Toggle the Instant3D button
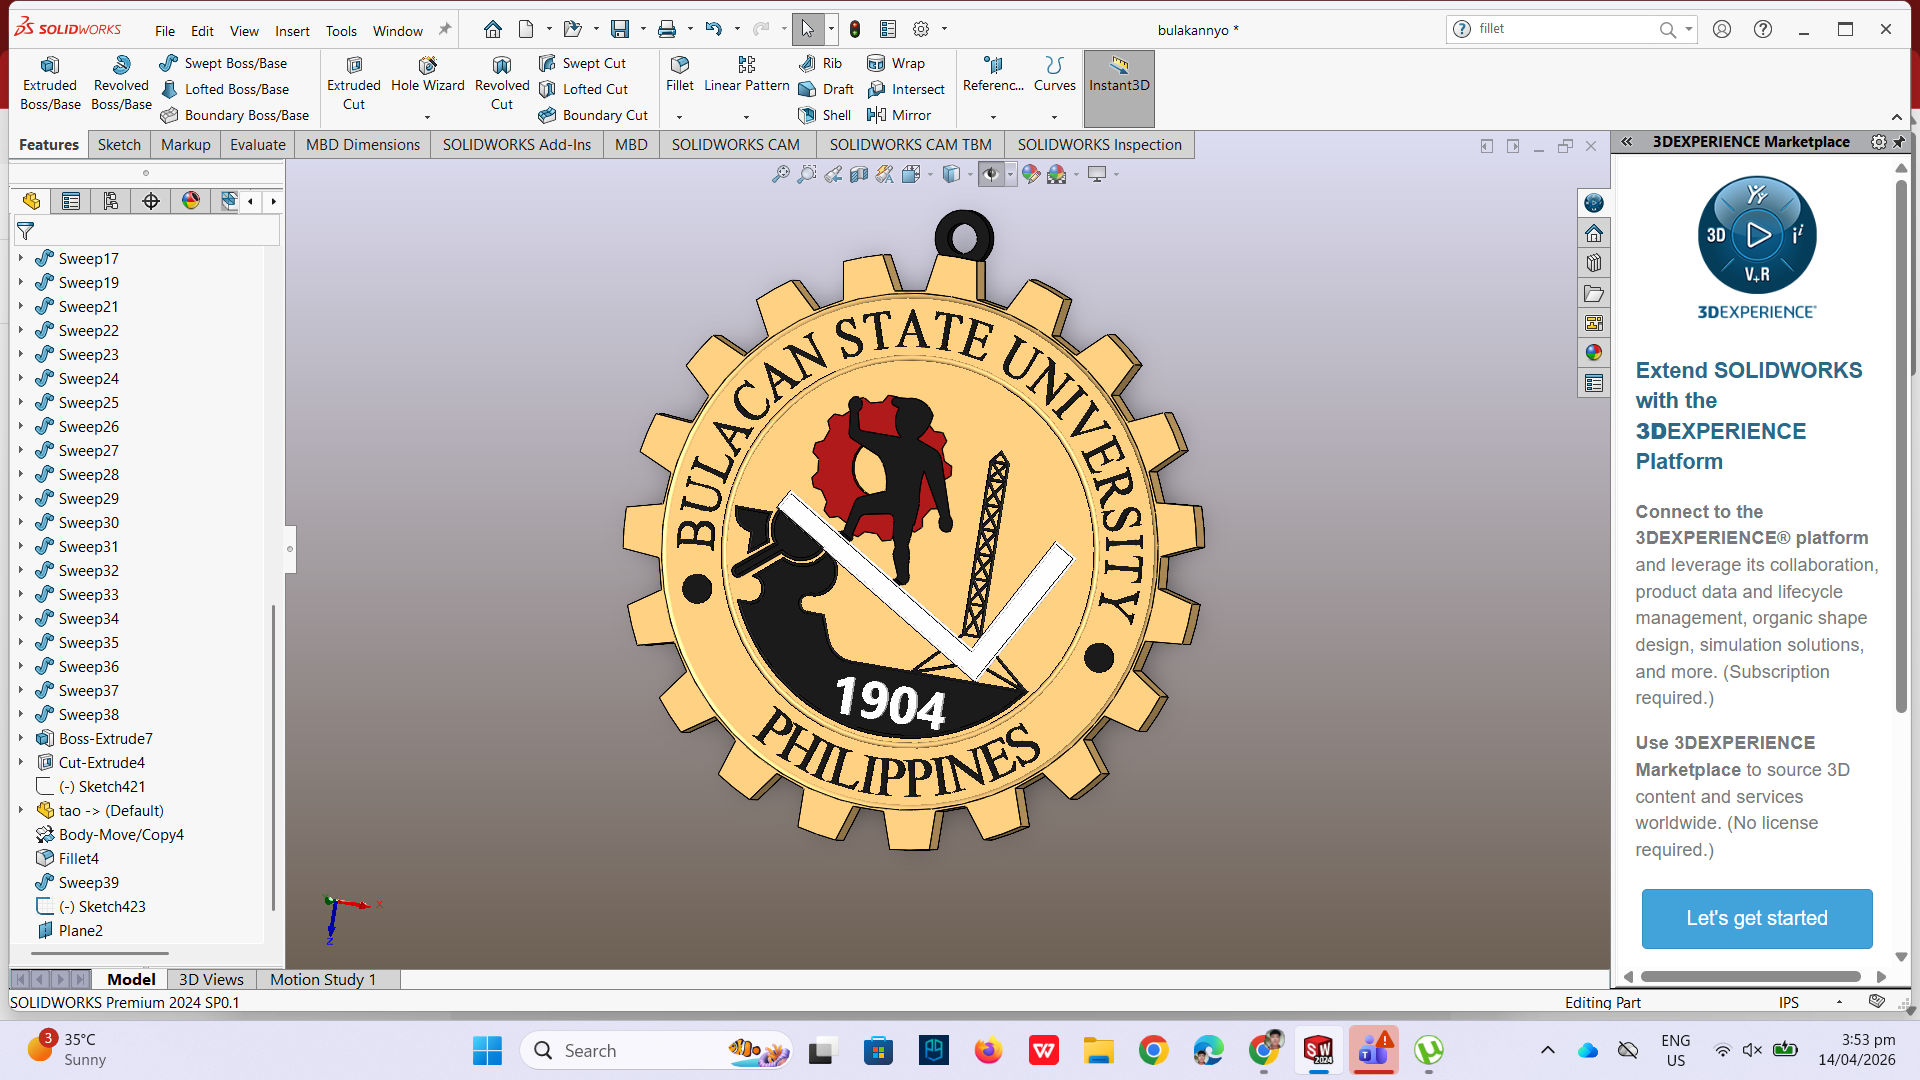The width and height of the screenshot is (1920, 1080). click(x=1119, y=88)
